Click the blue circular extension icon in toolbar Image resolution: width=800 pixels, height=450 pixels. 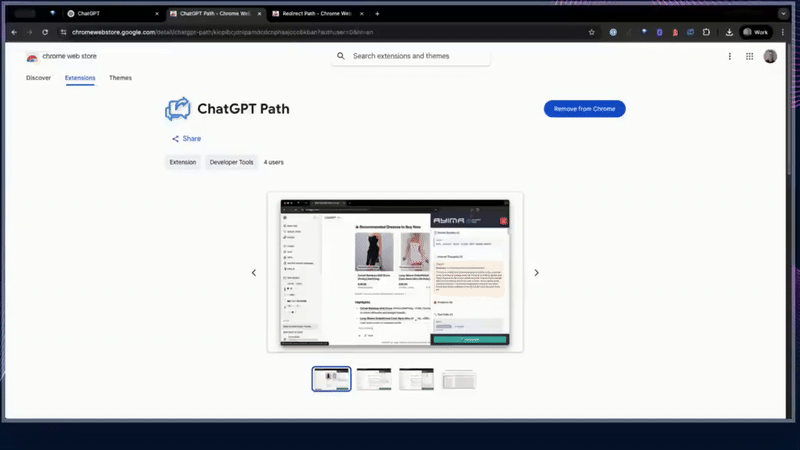click(613, 32)
